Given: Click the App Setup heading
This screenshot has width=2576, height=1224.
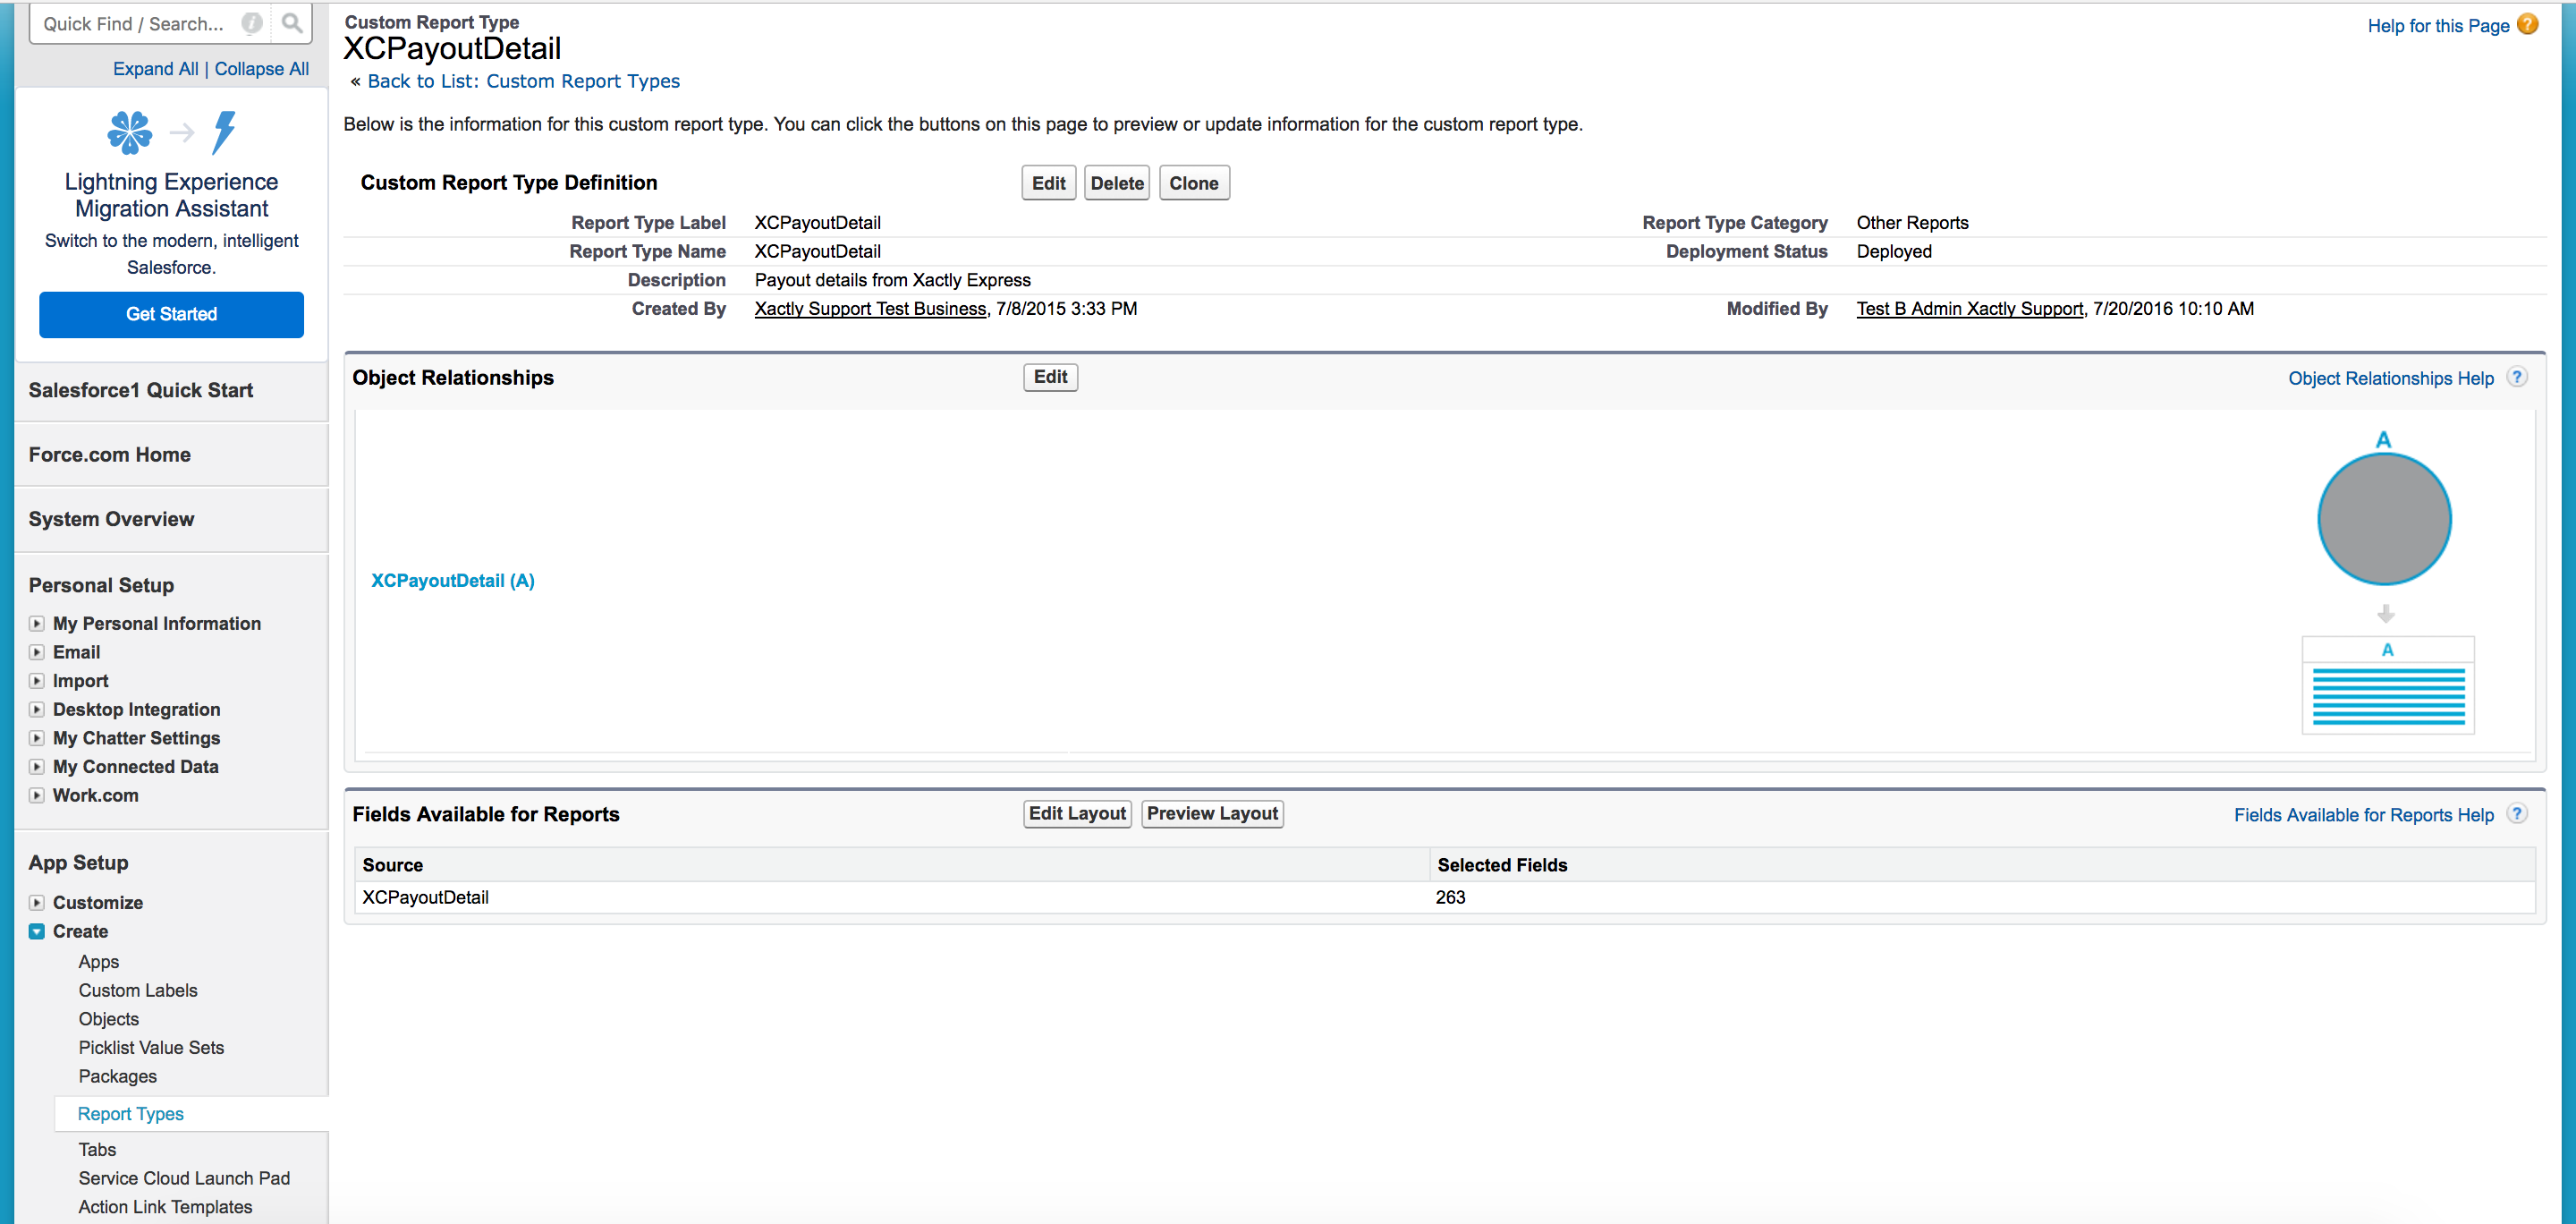Looking at the screenshot, I should point(78,862).
